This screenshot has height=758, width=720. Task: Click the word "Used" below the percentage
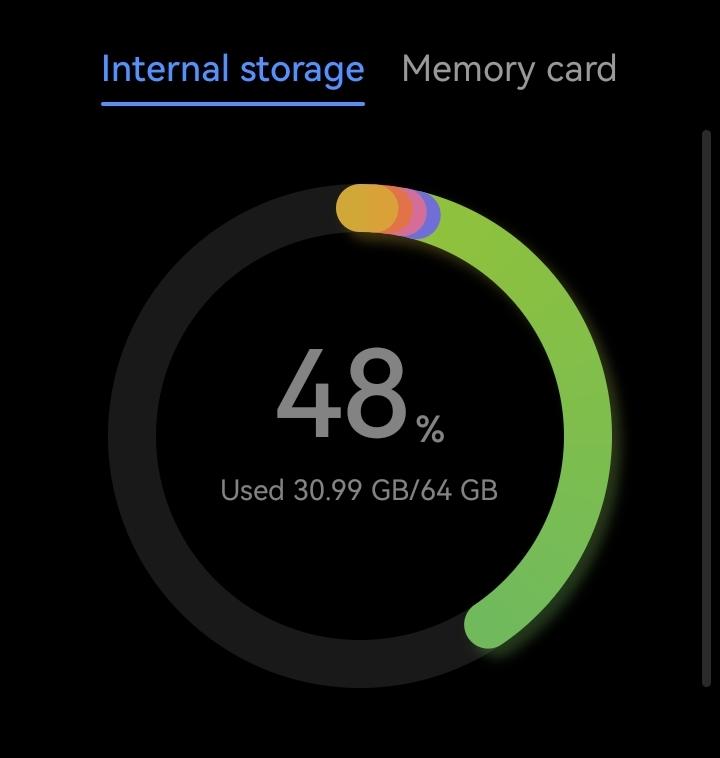pyautogui.click(x=252, y=491)
